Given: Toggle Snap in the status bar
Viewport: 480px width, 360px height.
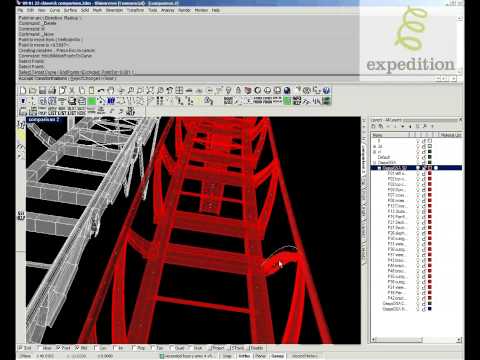Looking at the screenshot, I should 227,356.
